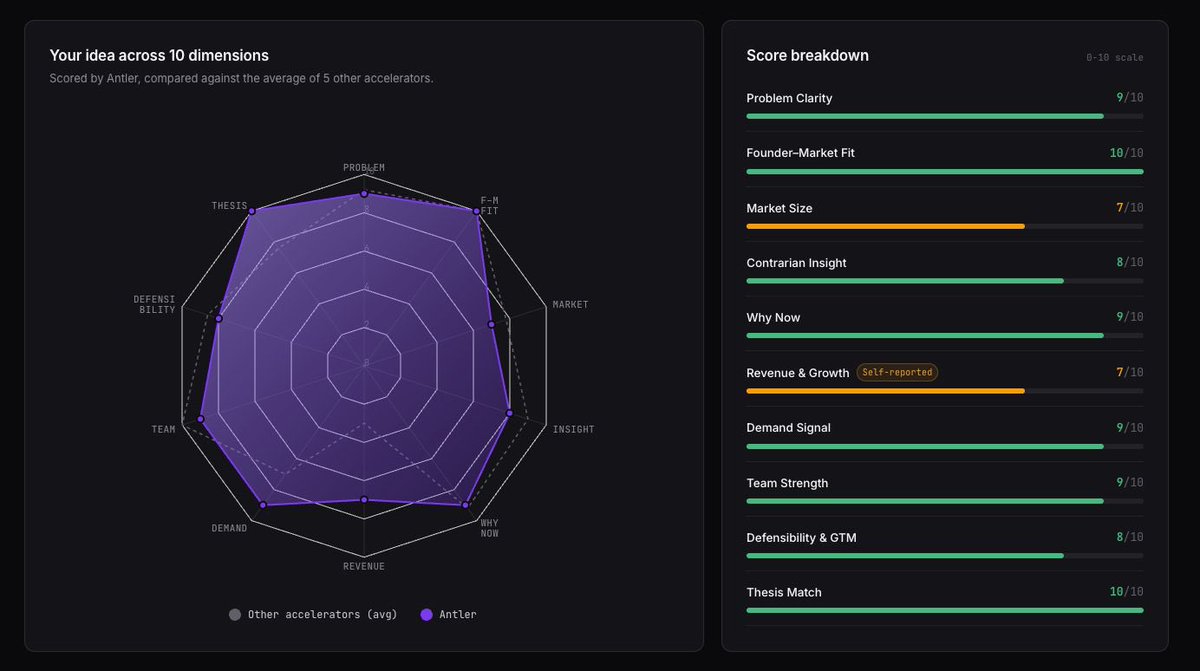Click the Problem Clarity row label
The height and width of the screenshot is (671, 1200).
789,98
